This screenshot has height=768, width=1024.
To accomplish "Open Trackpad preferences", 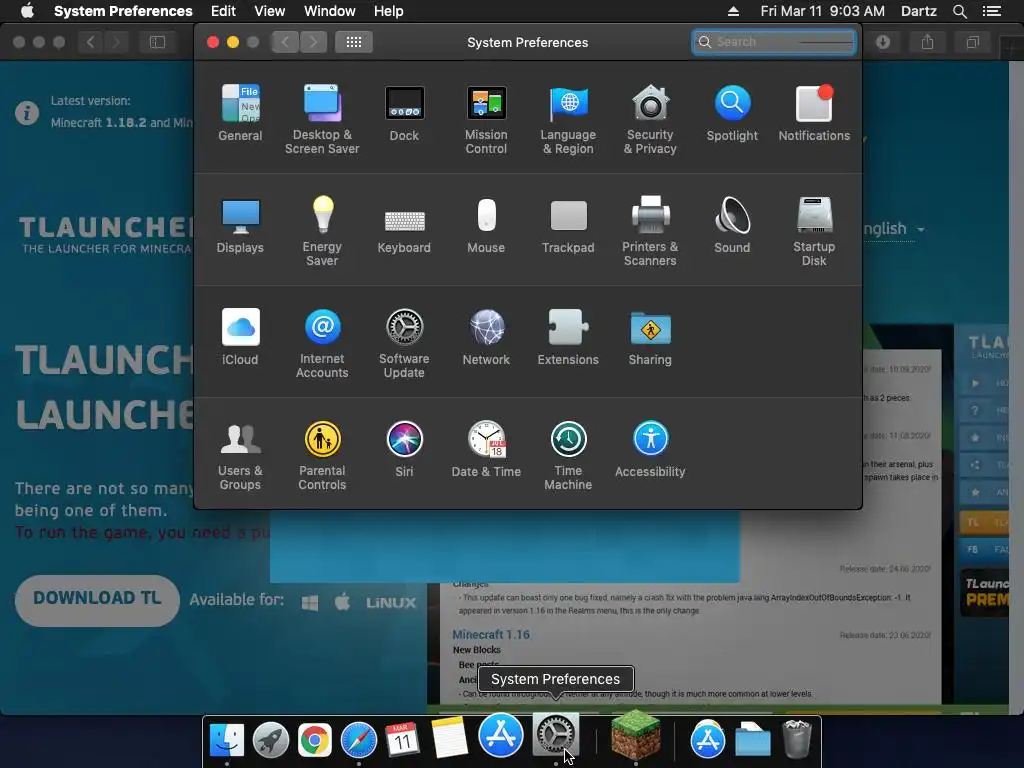I will coord(568,225).
